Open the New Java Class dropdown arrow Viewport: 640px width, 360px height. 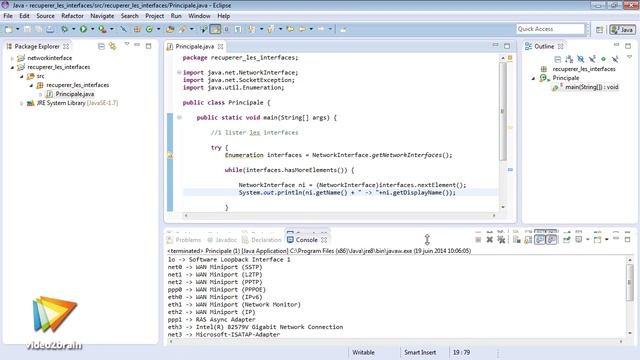(x=158, y=29)
